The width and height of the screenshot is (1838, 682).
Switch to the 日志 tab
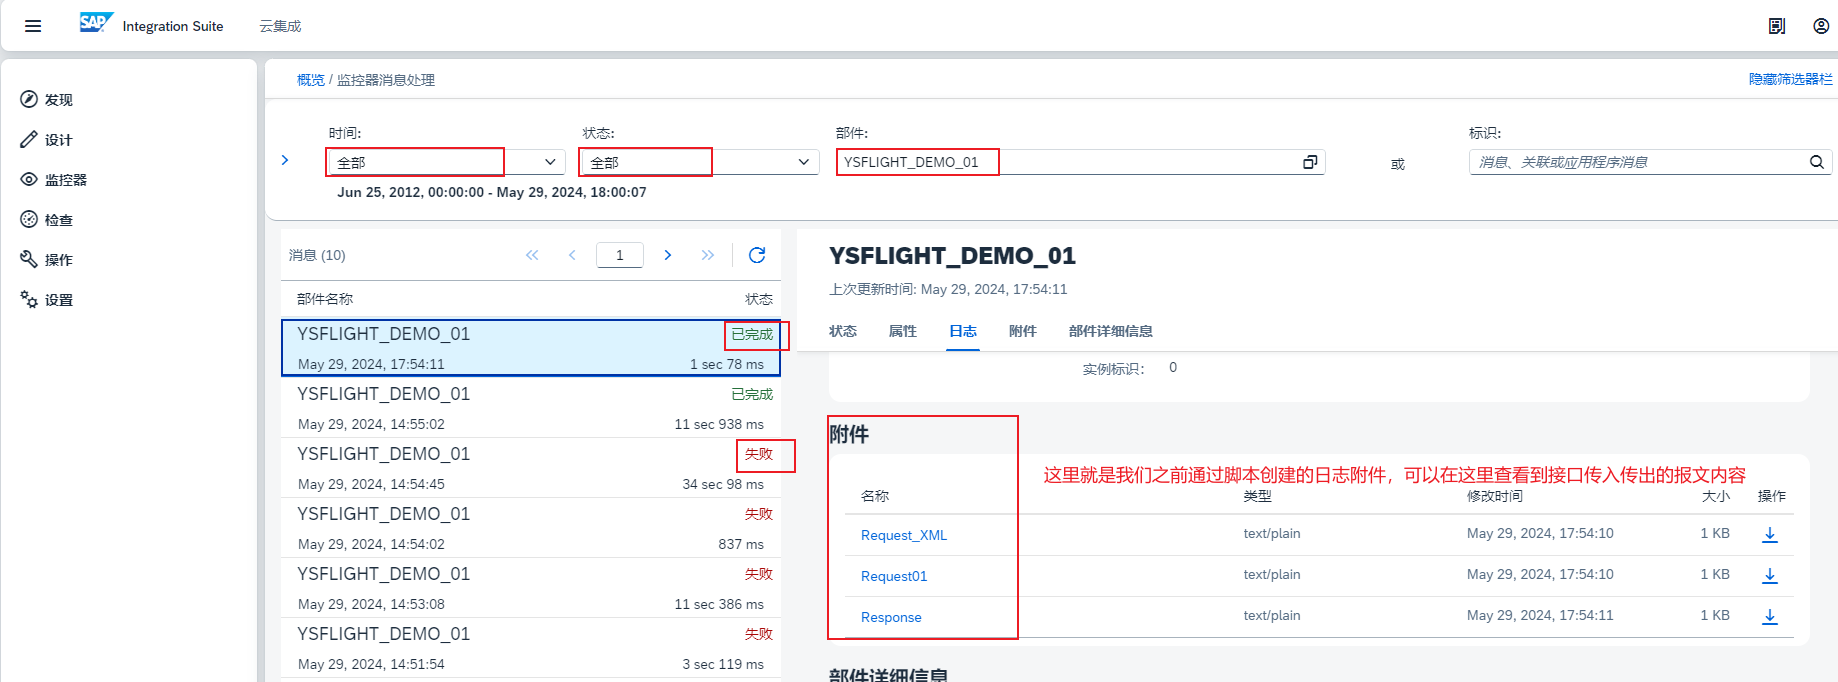click(x=963, y=331)
